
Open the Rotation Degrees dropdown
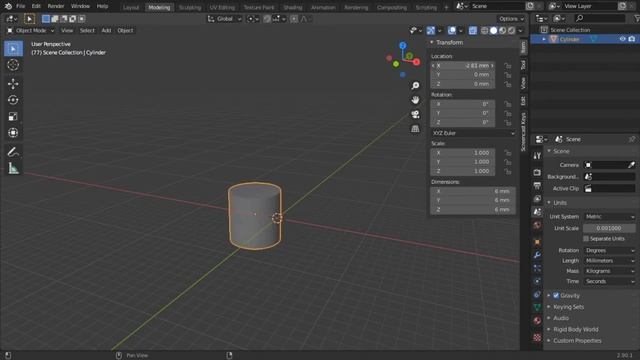pyautogui.click(x=609, y=250)
